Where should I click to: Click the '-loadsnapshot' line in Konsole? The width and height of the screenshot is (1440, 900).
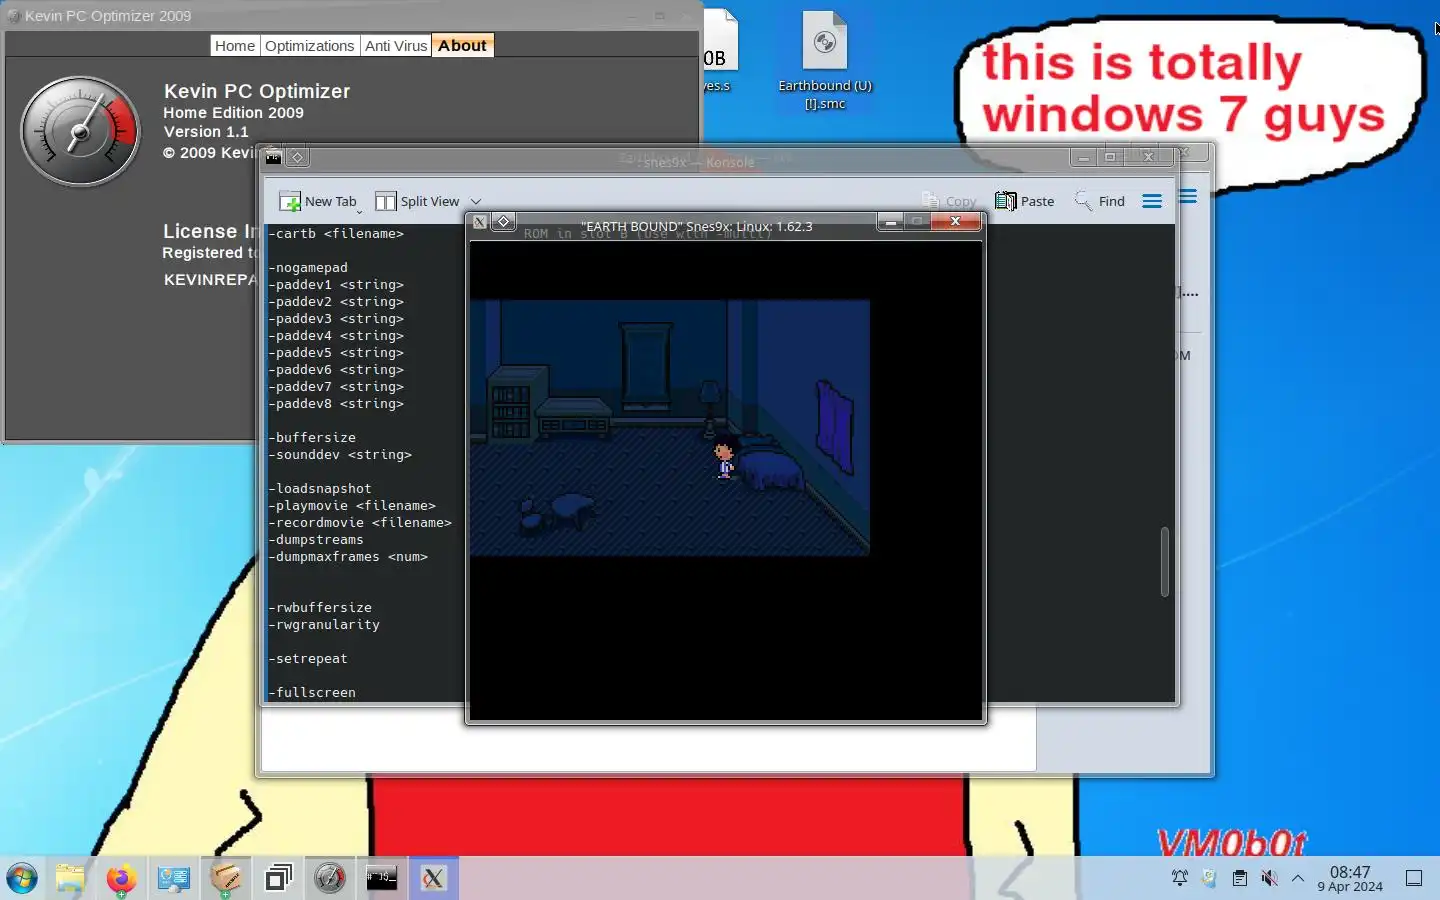pyautogui.click(x=320, y=488)
